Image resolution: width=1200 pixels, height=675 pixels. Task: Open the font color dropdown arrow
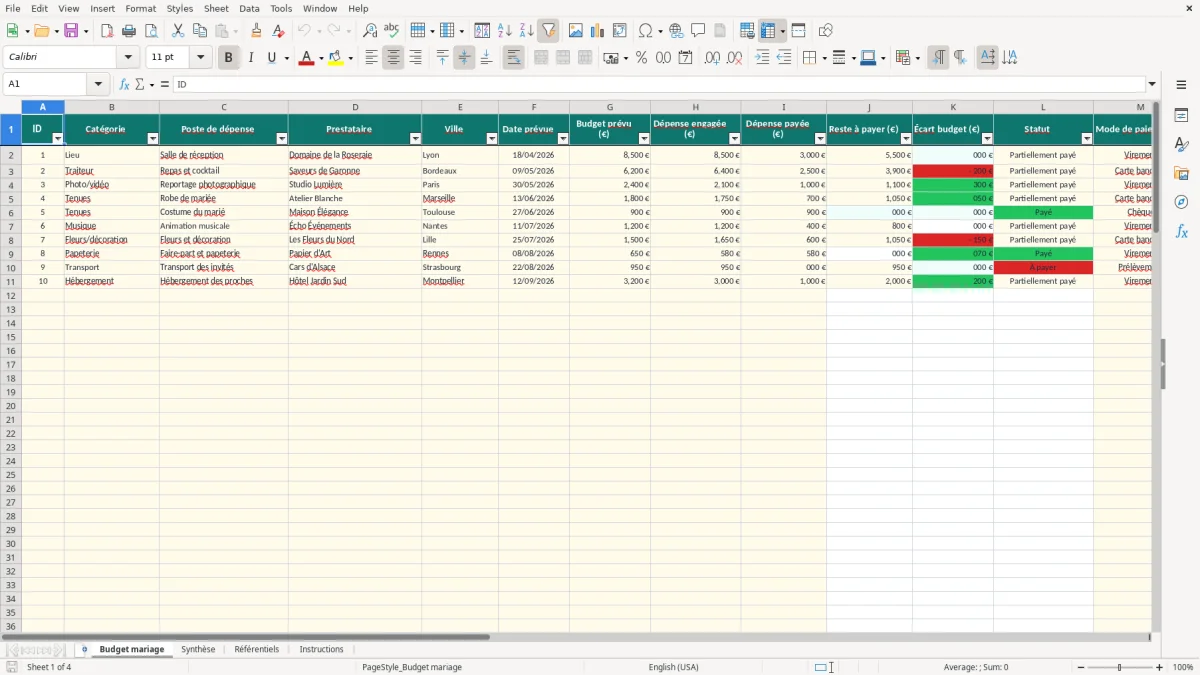(x=320, y=58)
